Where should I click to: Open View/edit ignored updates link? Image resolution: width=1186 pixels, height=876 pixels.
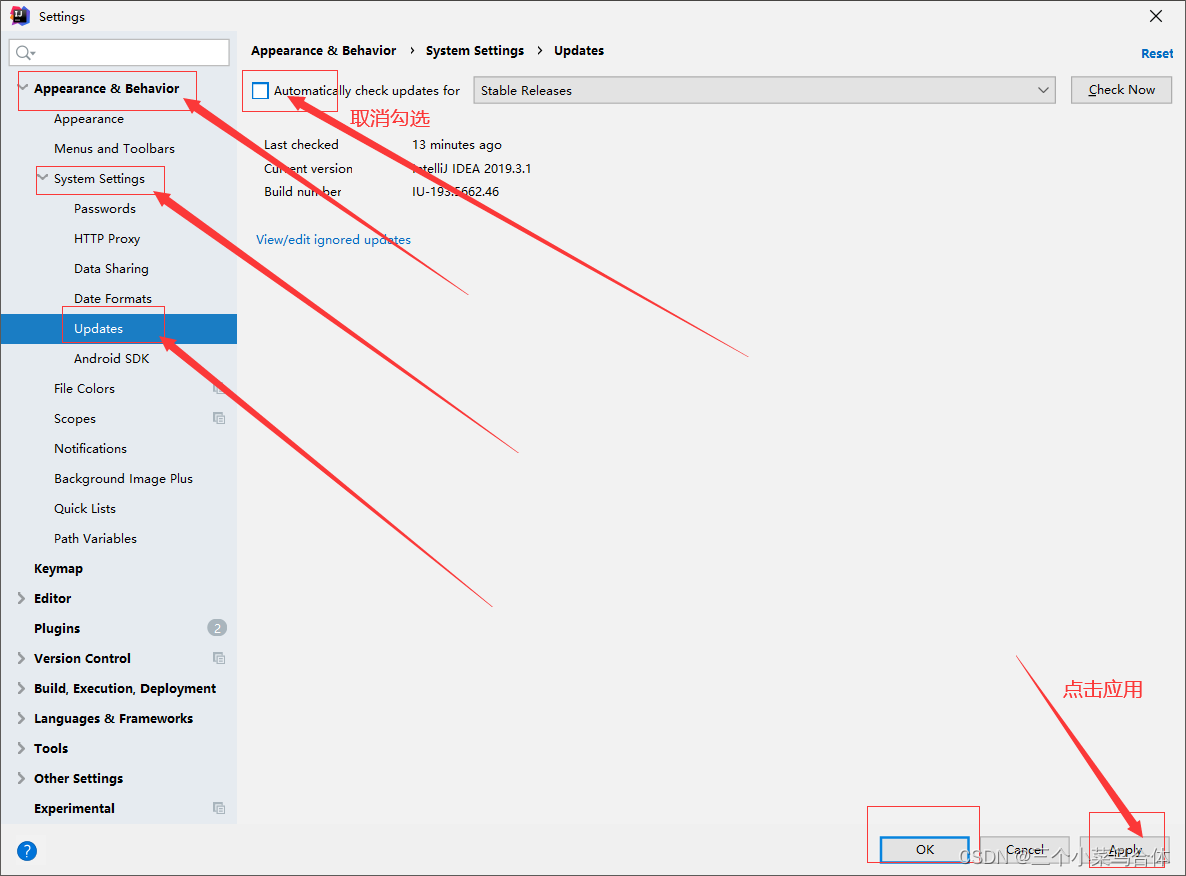pos(334,240)
